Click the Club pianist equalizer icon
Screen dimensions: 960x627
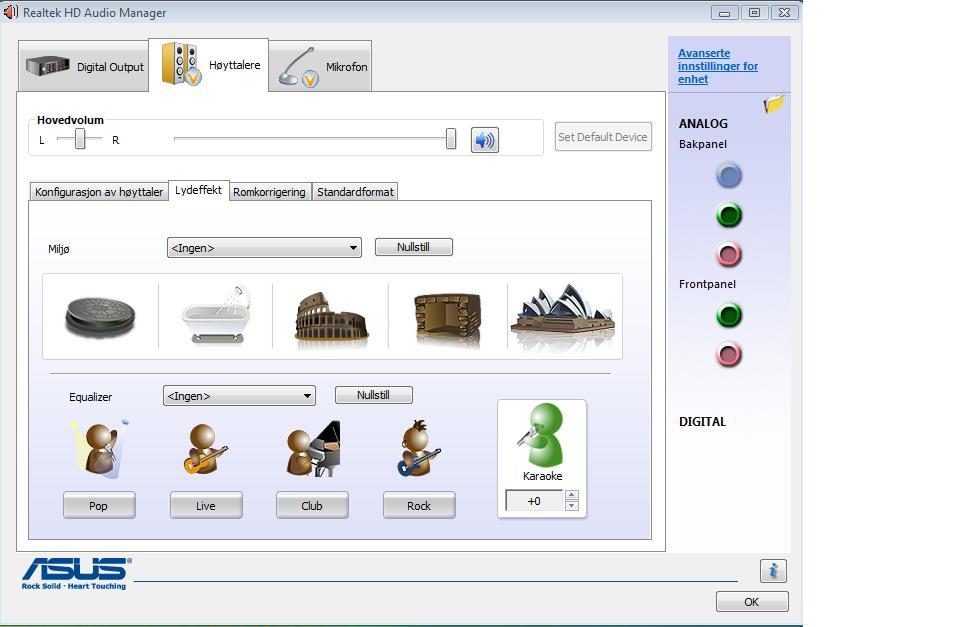point(313,449)
